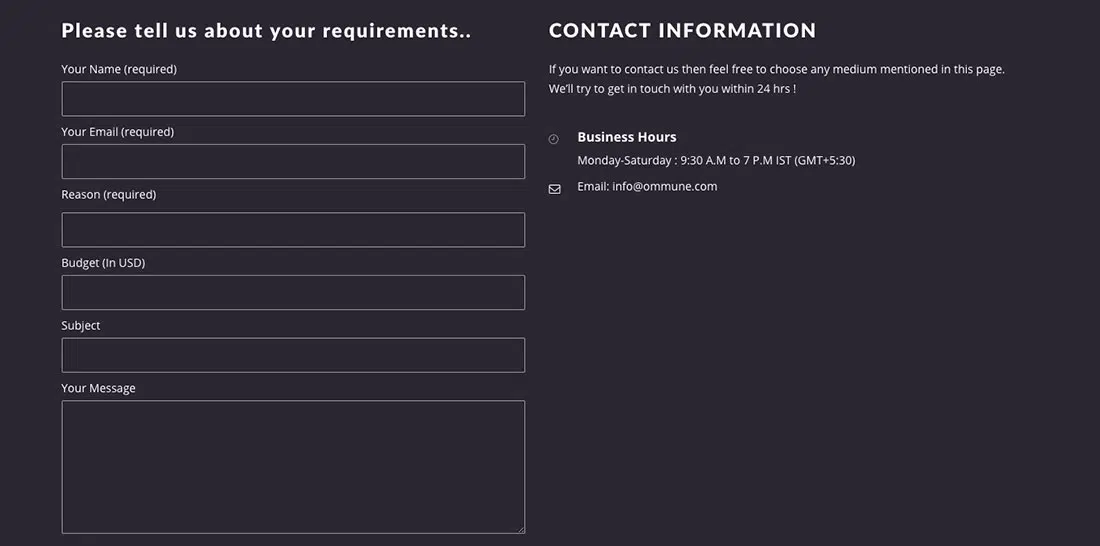Click the "CONTACT INFORMATION" heading

682,31
